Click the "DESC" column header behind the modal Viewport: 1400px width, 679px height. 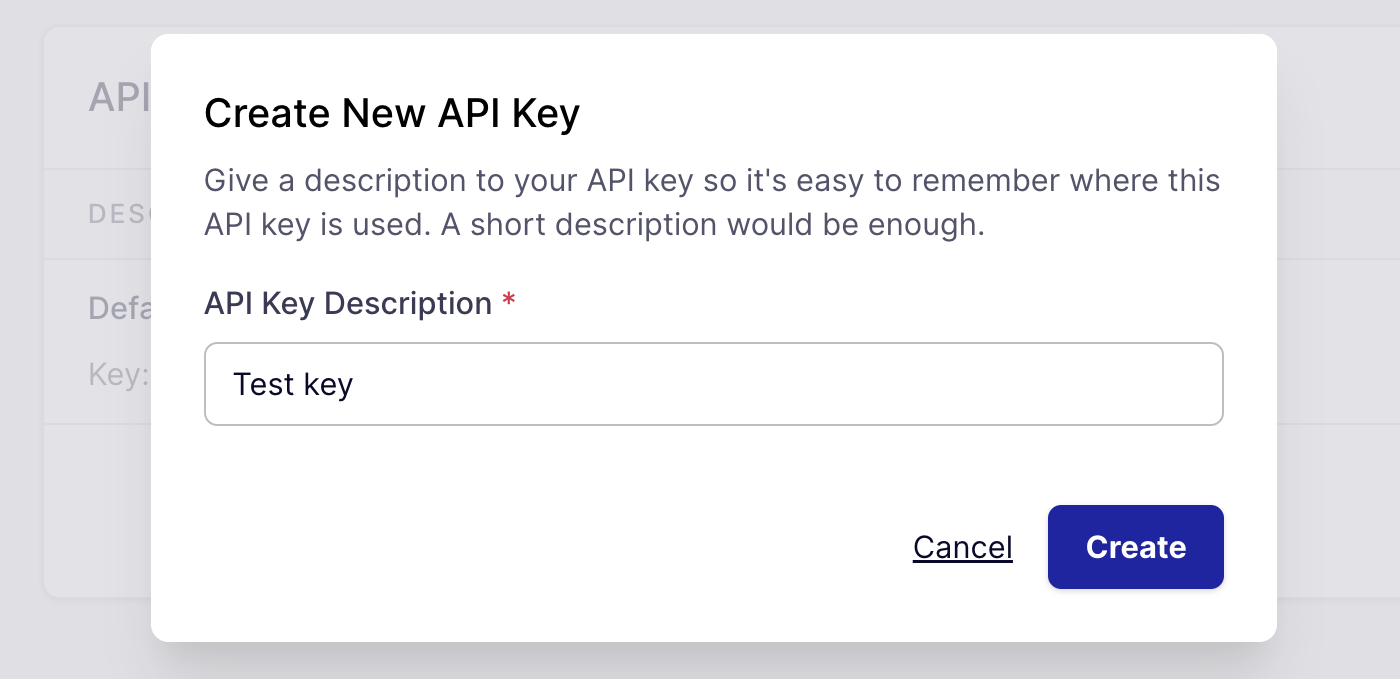point(118,213)
